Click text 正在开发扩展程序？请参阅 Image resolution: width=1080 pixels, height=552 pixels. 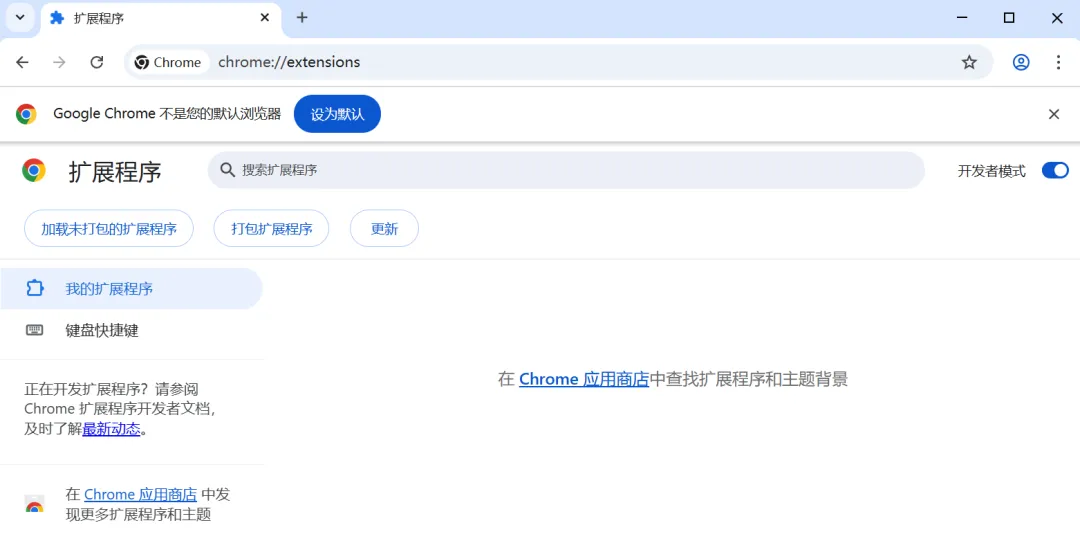[x=112, y=389]
